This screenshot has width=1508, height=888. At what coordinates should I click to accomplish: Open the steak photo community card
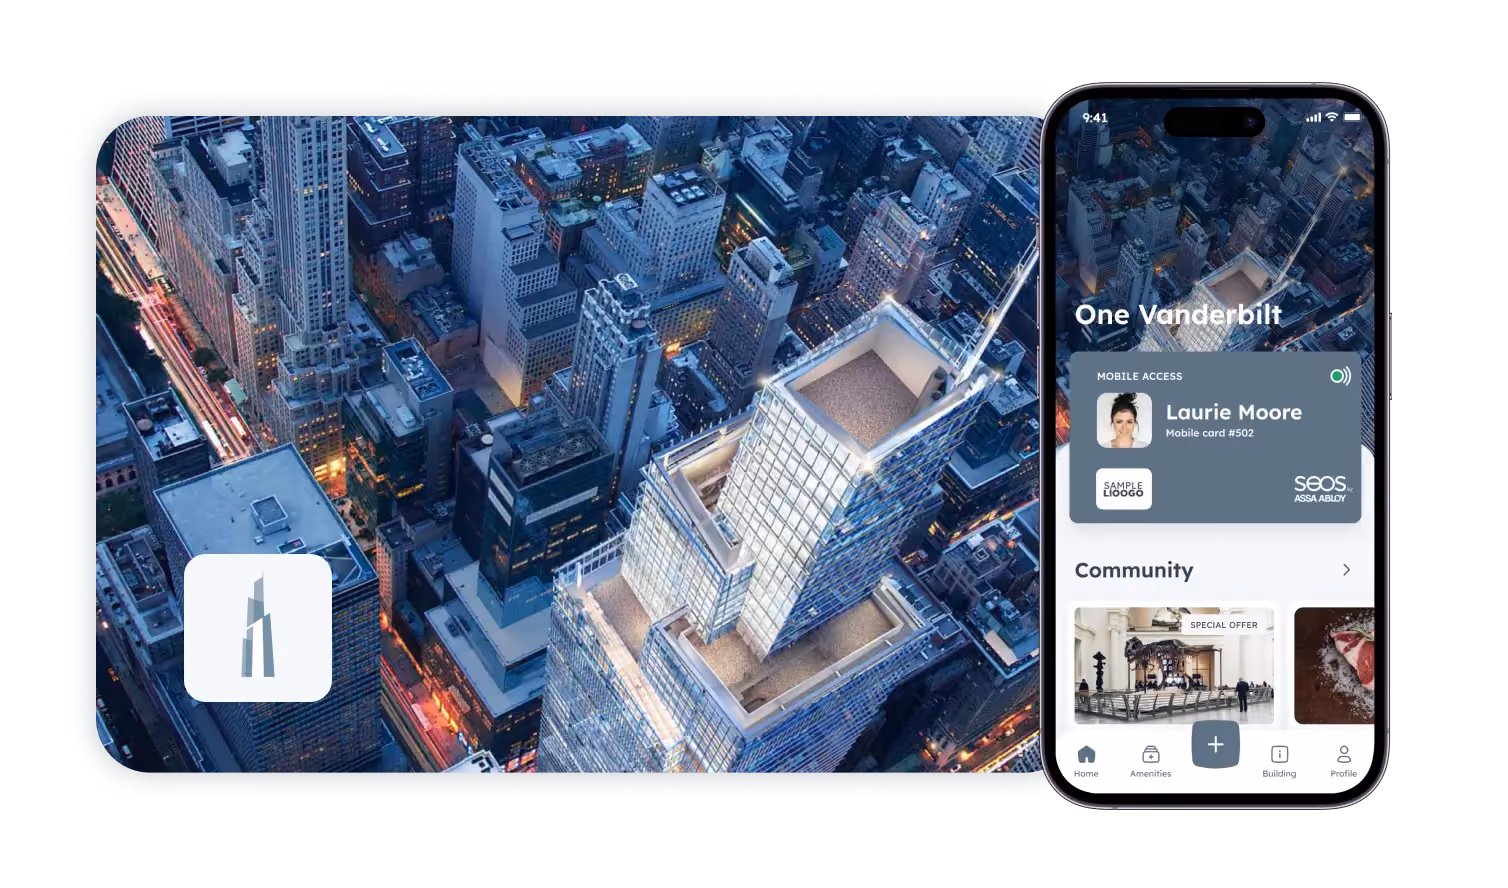1334,665
